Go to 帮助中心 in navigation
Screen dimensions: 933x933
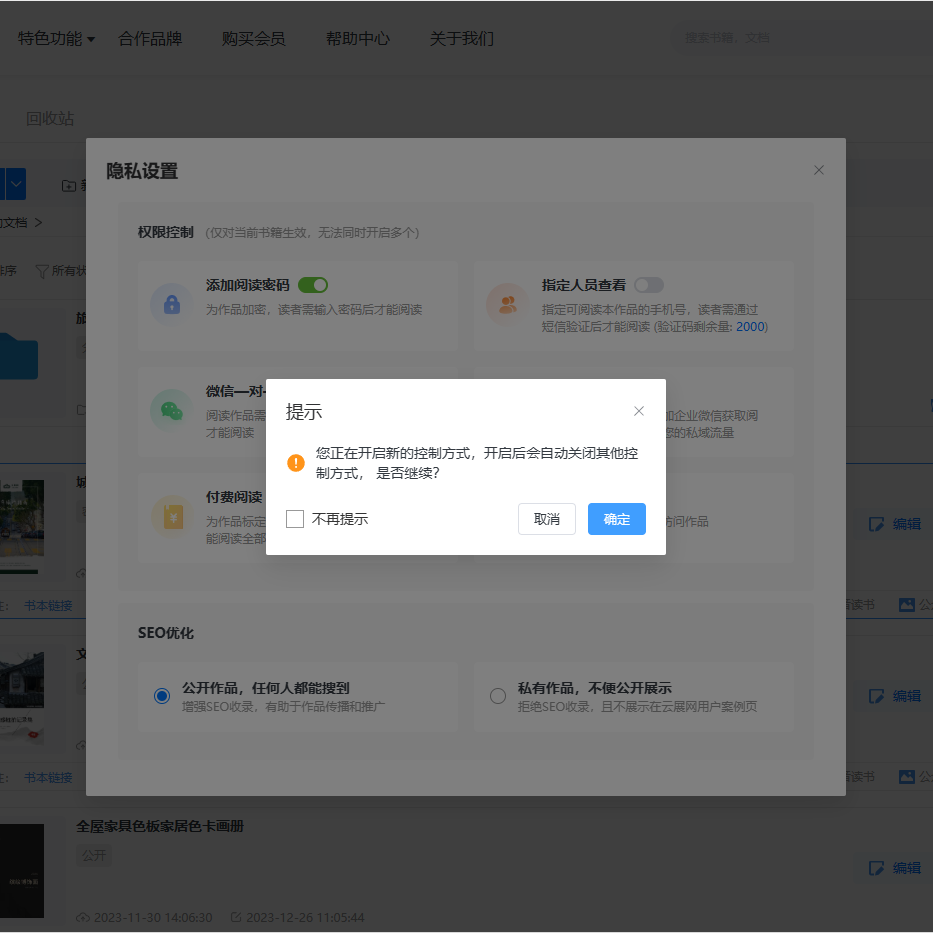[x=357, y=39]
